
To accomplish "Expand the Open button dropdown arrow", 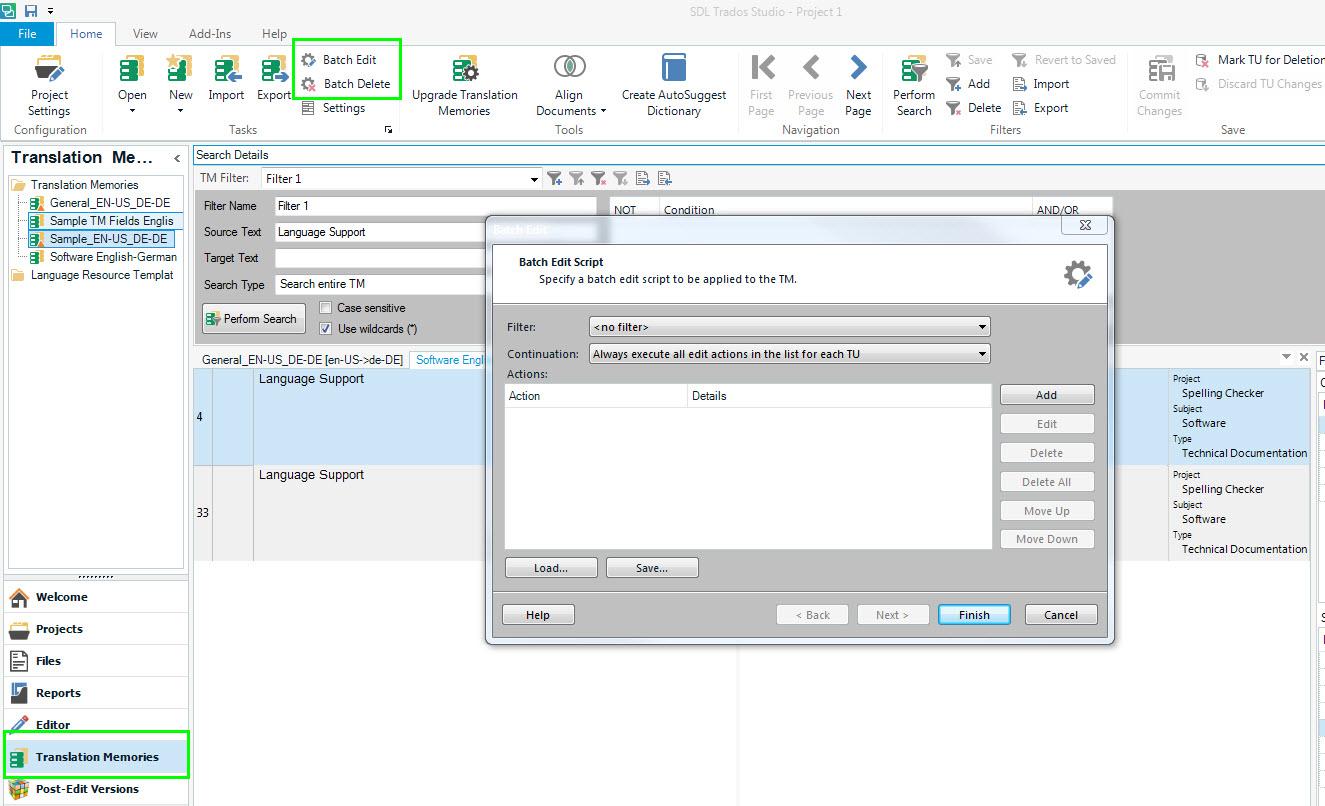I will coord(132,110).
